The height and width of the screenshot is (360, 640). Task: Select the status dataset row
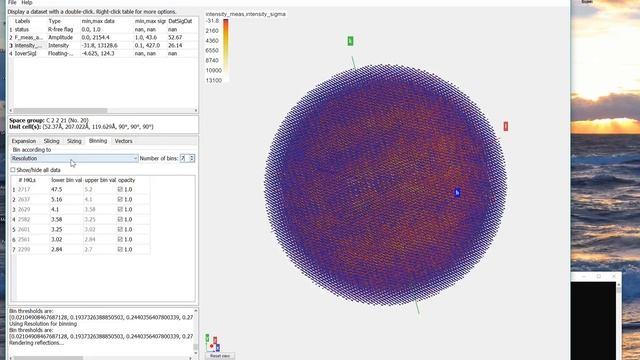103,29
